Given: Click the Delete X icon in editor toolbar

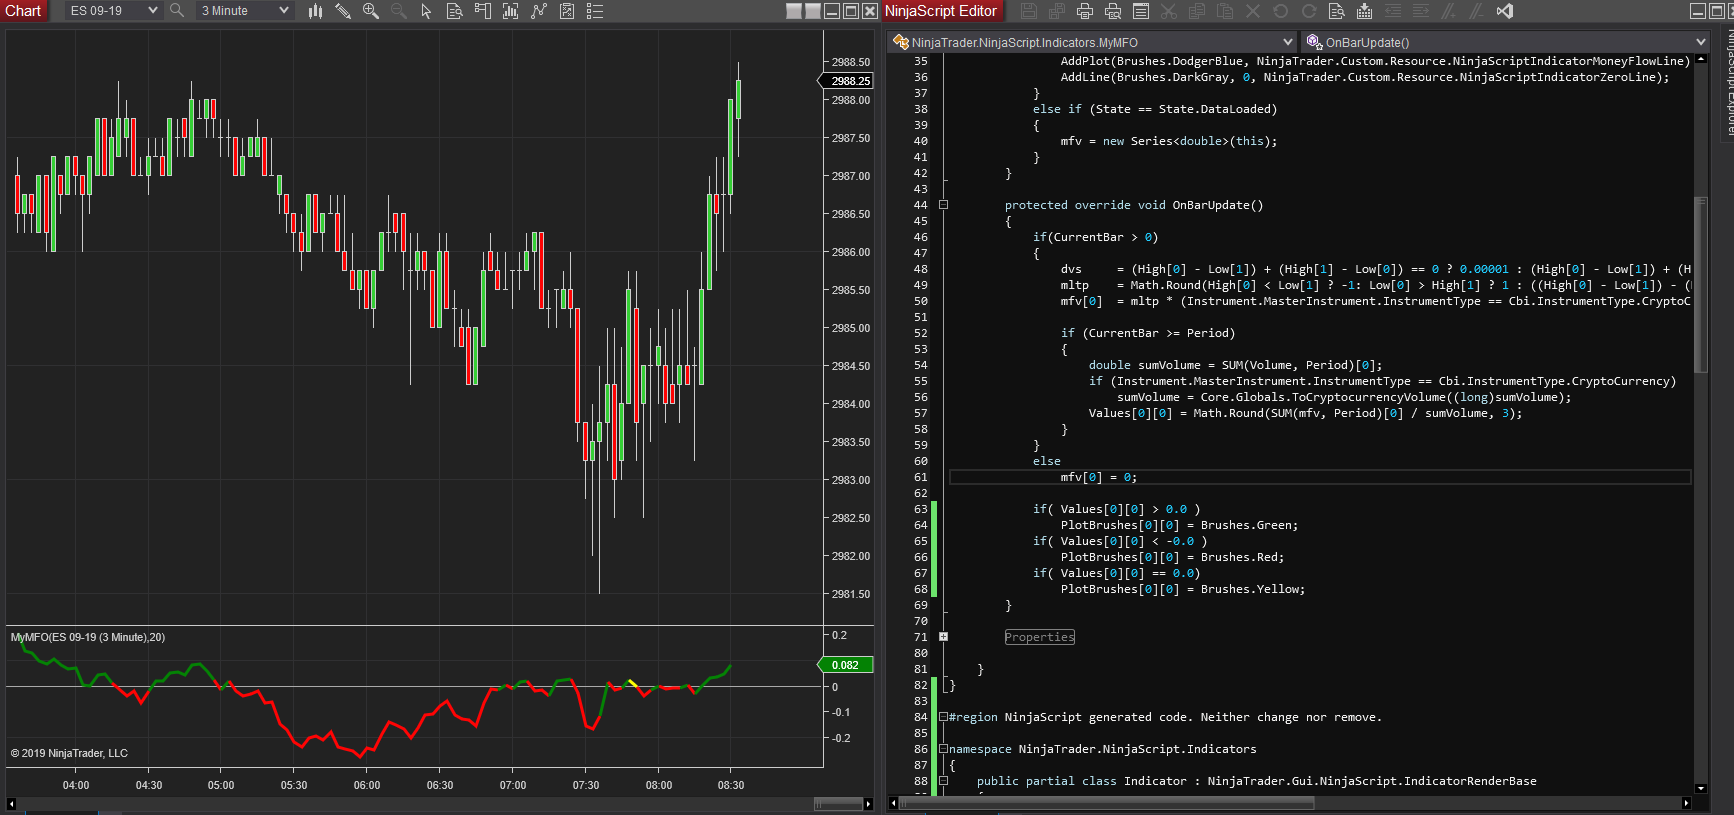Looking at the screenshot, I should click(x=1253, y=11).
